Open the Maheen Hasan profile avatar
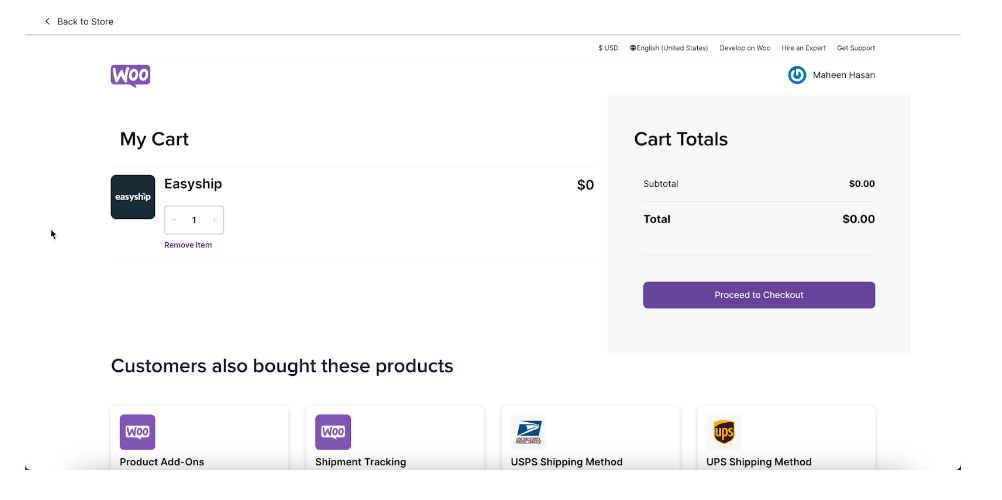This screenshot has height=500, width=1002. 797,75
